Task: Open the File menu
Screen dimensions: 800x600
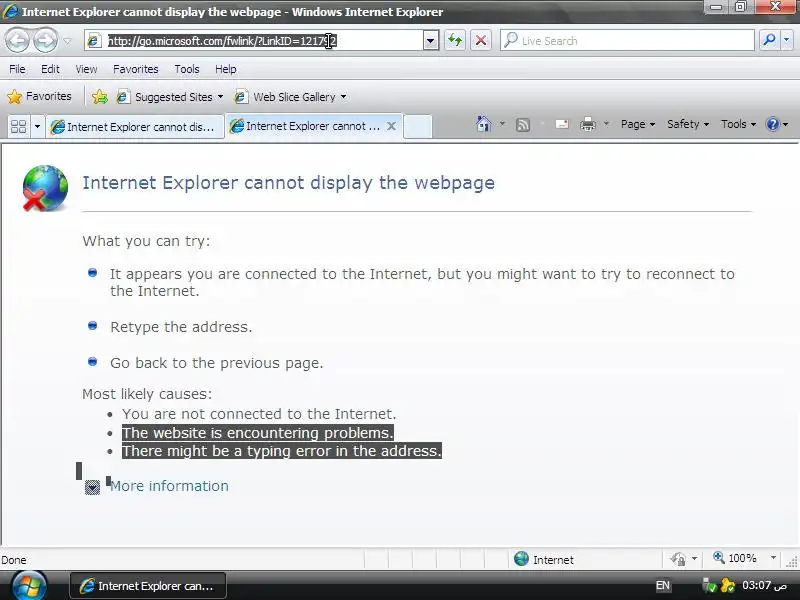Action: [x=17, y=69]
